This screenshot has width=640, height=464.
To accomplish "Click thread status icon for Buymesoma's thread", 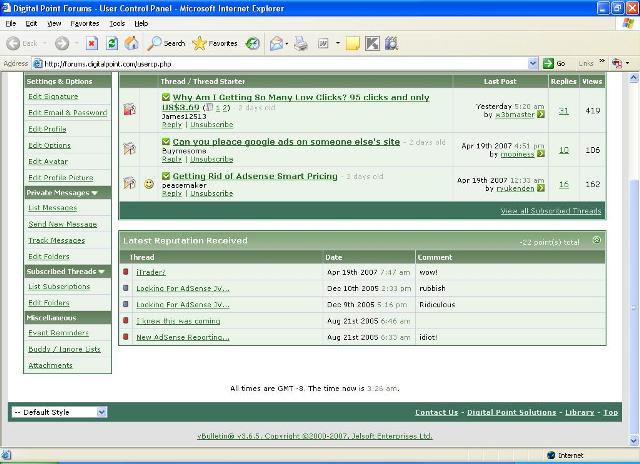I will click(129, 149).
